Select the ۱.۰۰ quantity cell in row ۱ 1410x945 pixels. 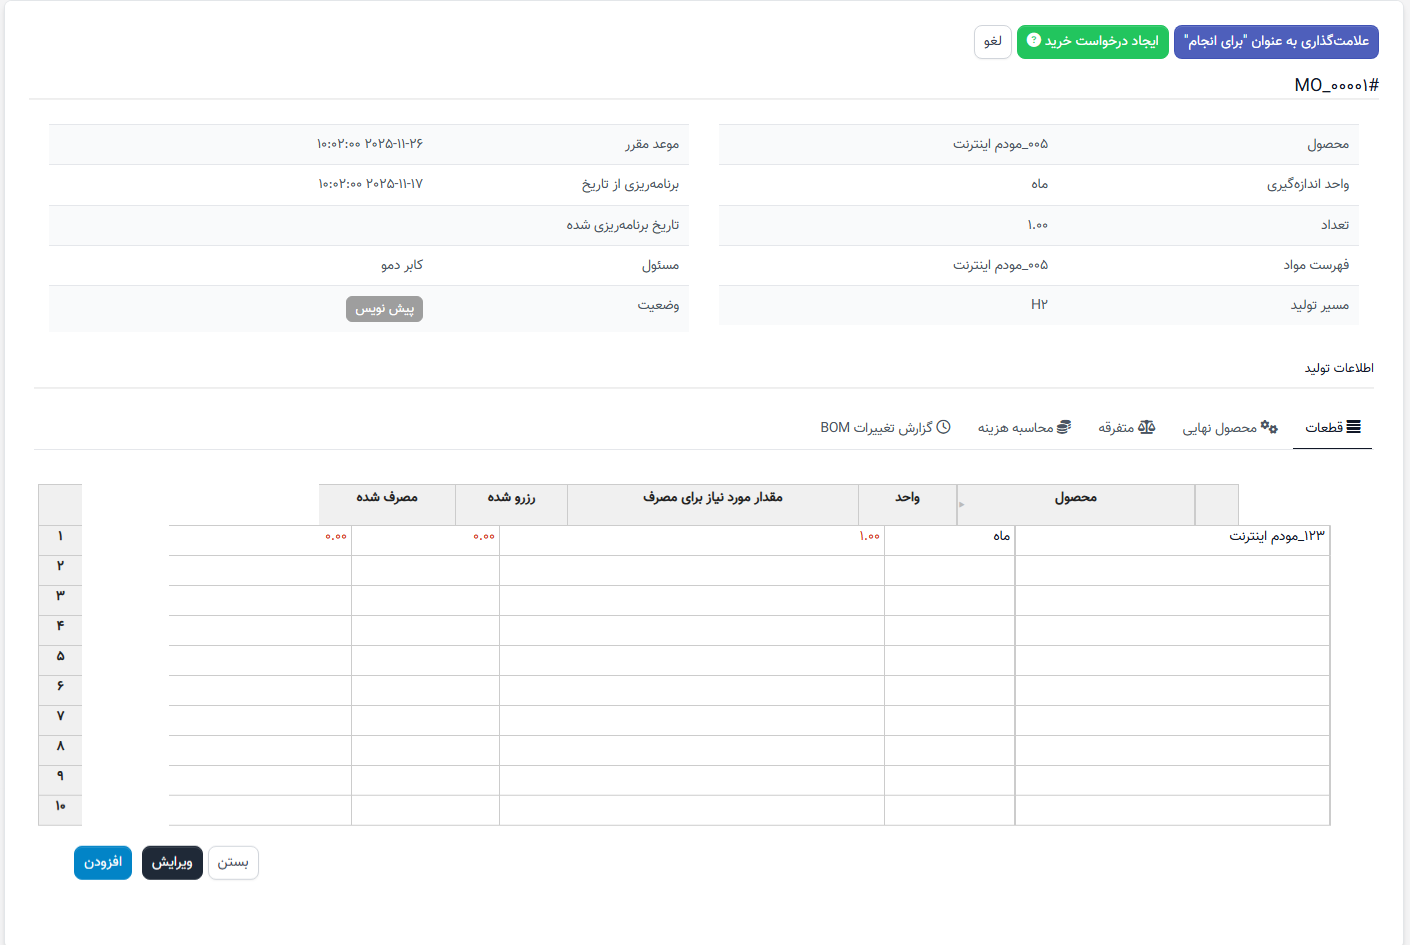[692, 541]
